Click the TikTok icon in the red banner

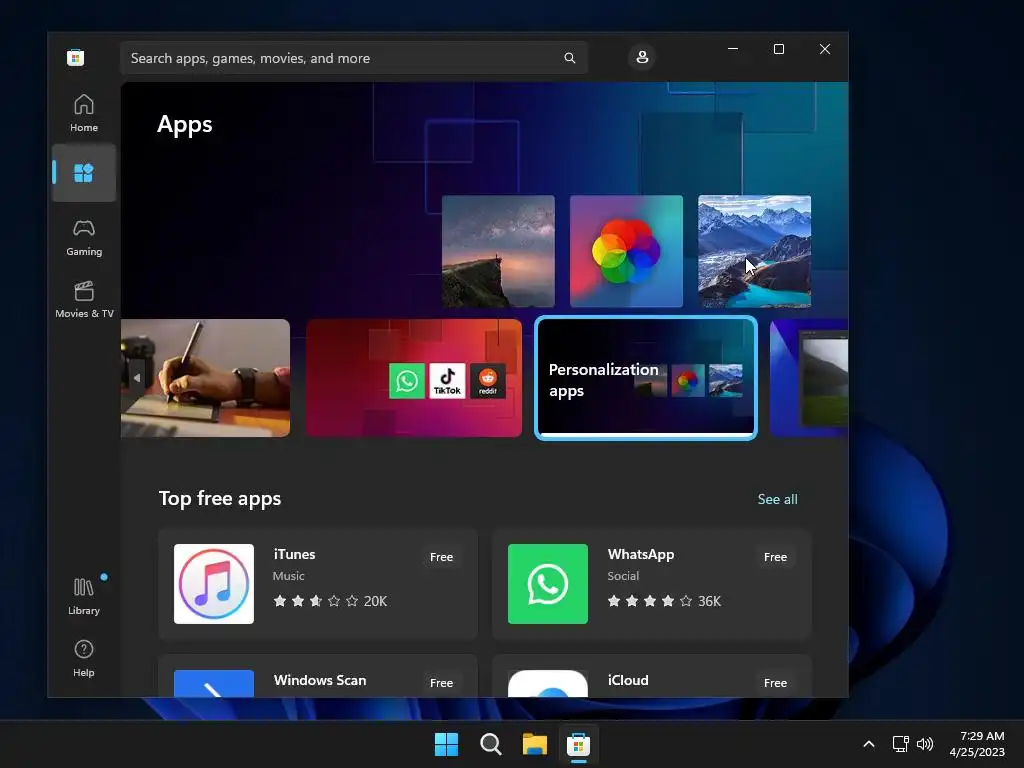point(447,381)
